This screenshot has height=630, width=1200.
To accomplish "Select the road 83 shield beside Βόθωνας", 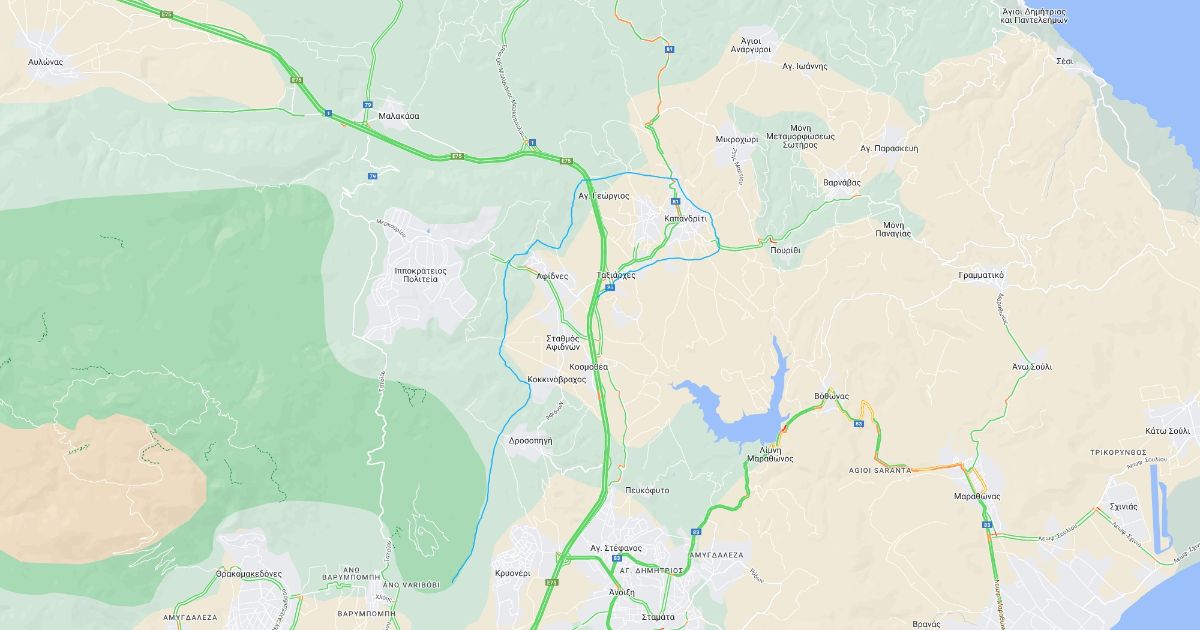I will [x=859, y=424].
